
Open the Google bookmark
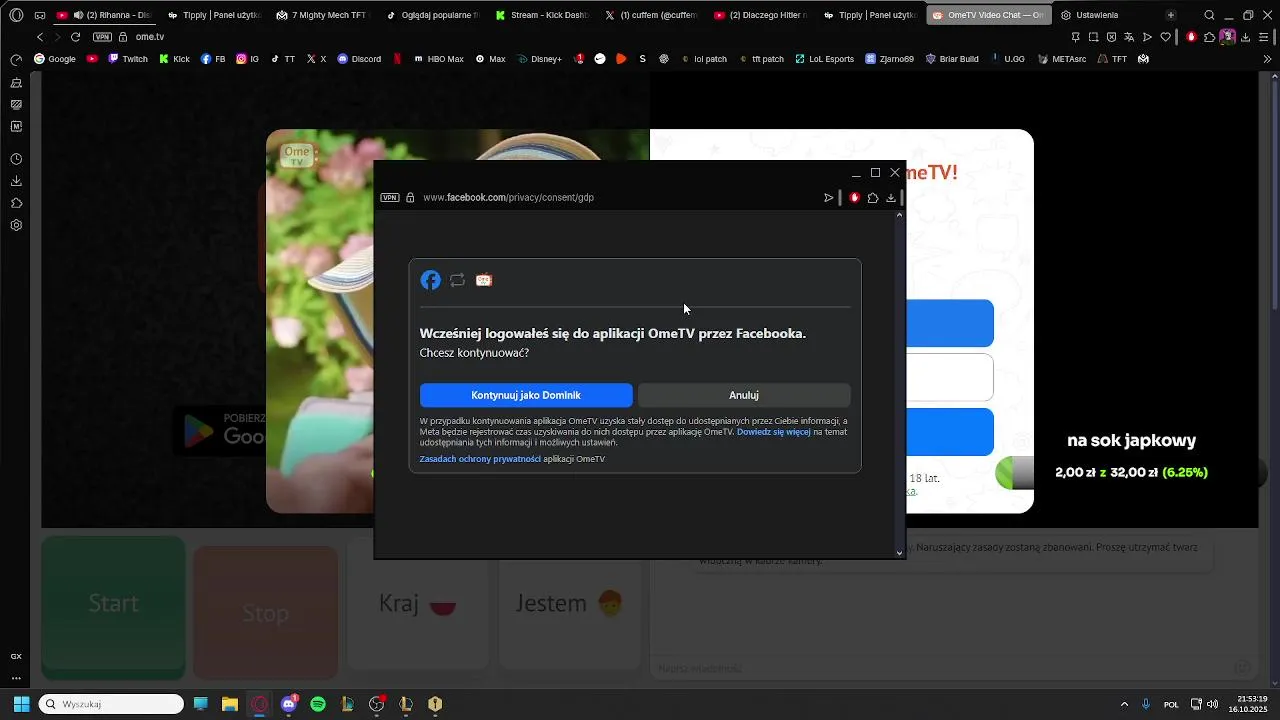[x=55, y=59]
